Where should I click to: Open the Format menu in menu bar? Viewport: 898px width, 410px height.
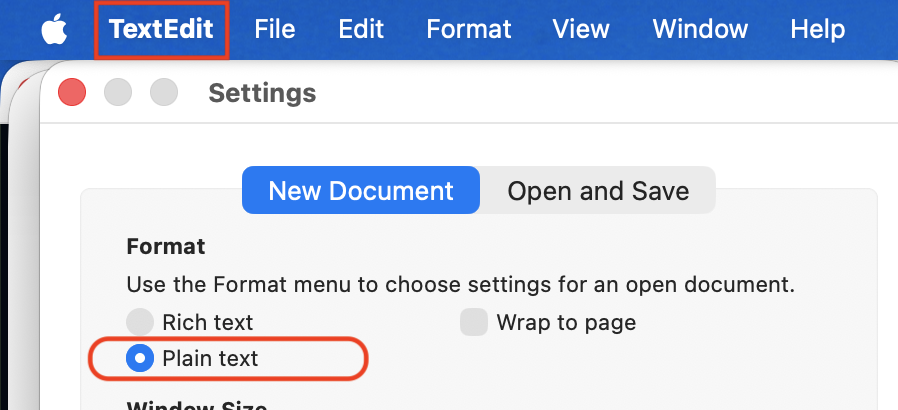coord(469,29)
